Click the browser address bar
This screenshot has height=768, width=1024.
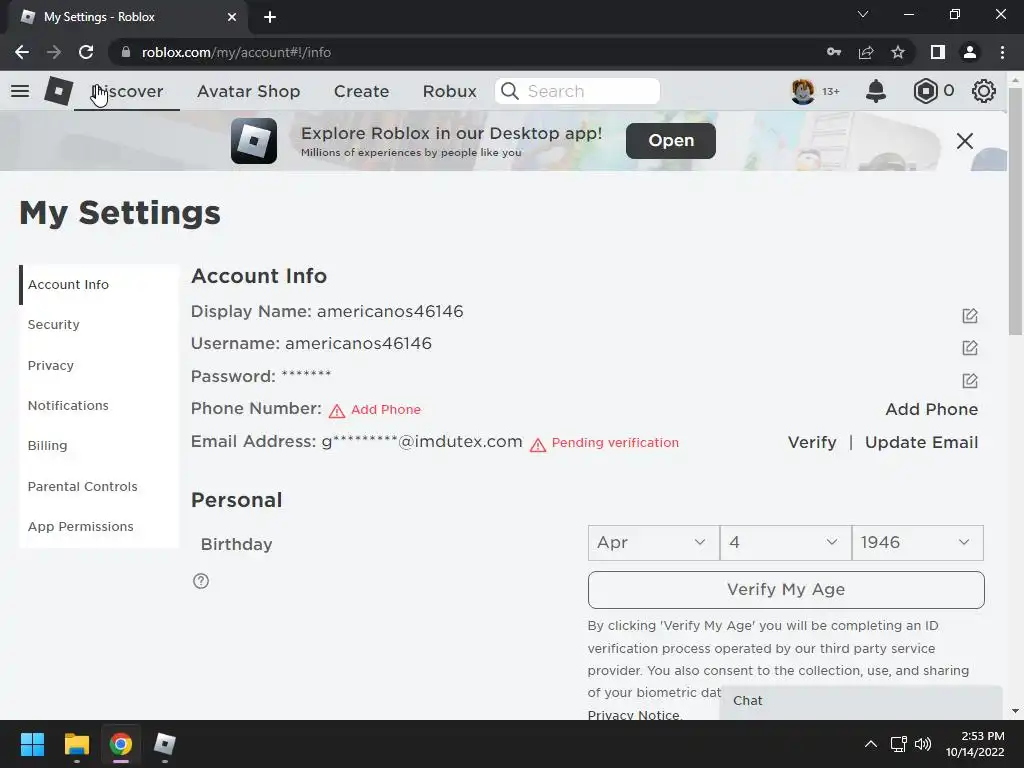tap(470, 52)
